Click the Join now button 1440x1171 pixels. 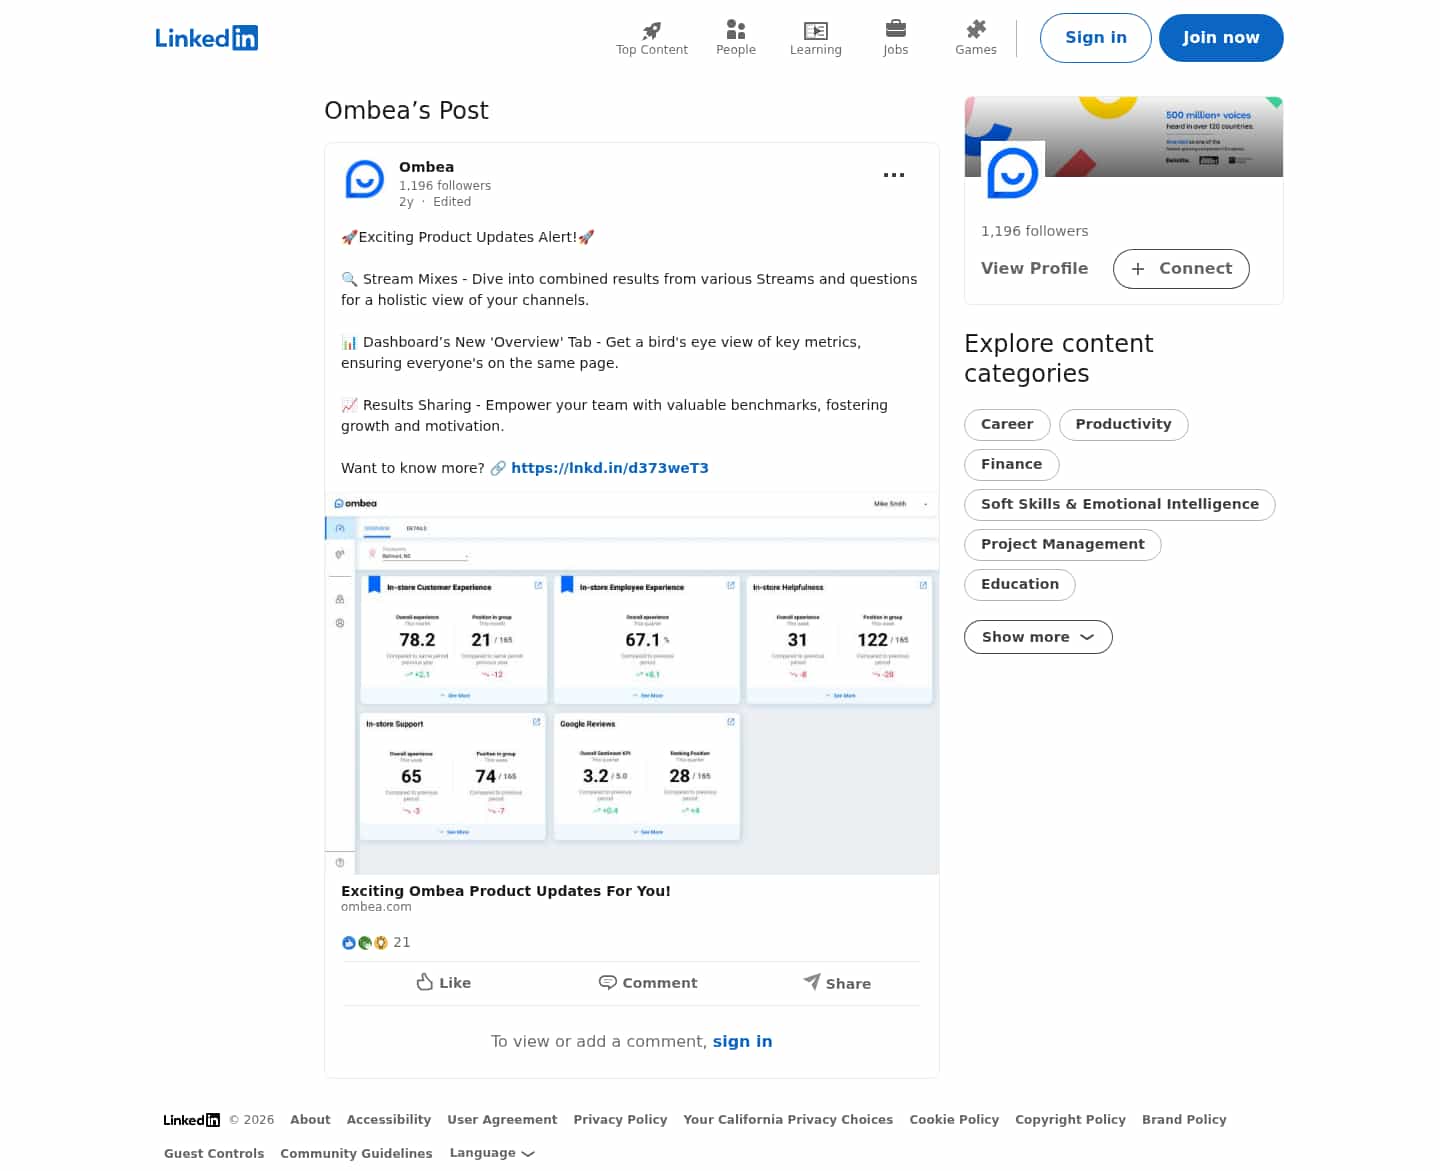[x=1221, y=38]
